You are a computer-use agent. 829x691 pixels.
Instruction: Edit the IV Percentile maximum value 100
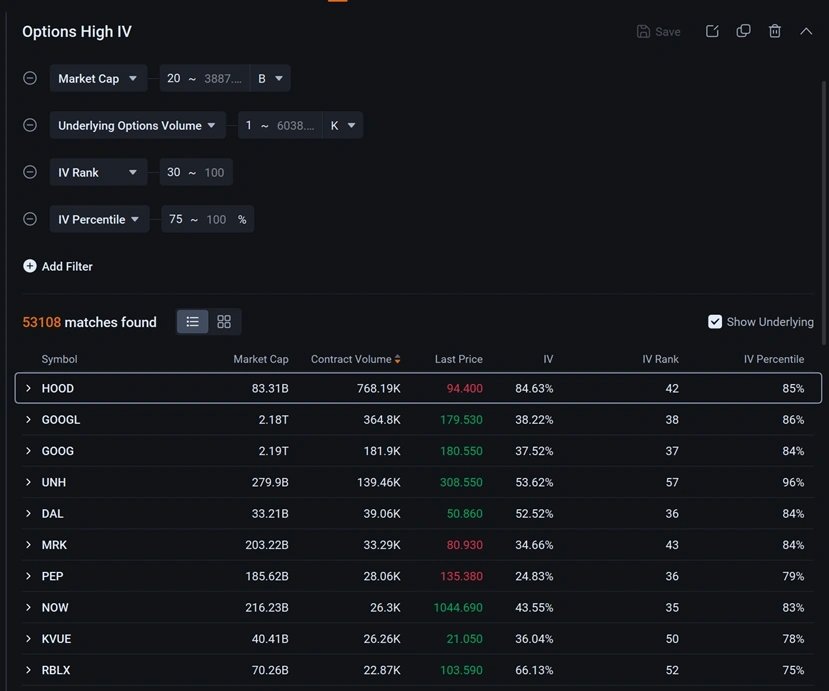tap(216, 219)
